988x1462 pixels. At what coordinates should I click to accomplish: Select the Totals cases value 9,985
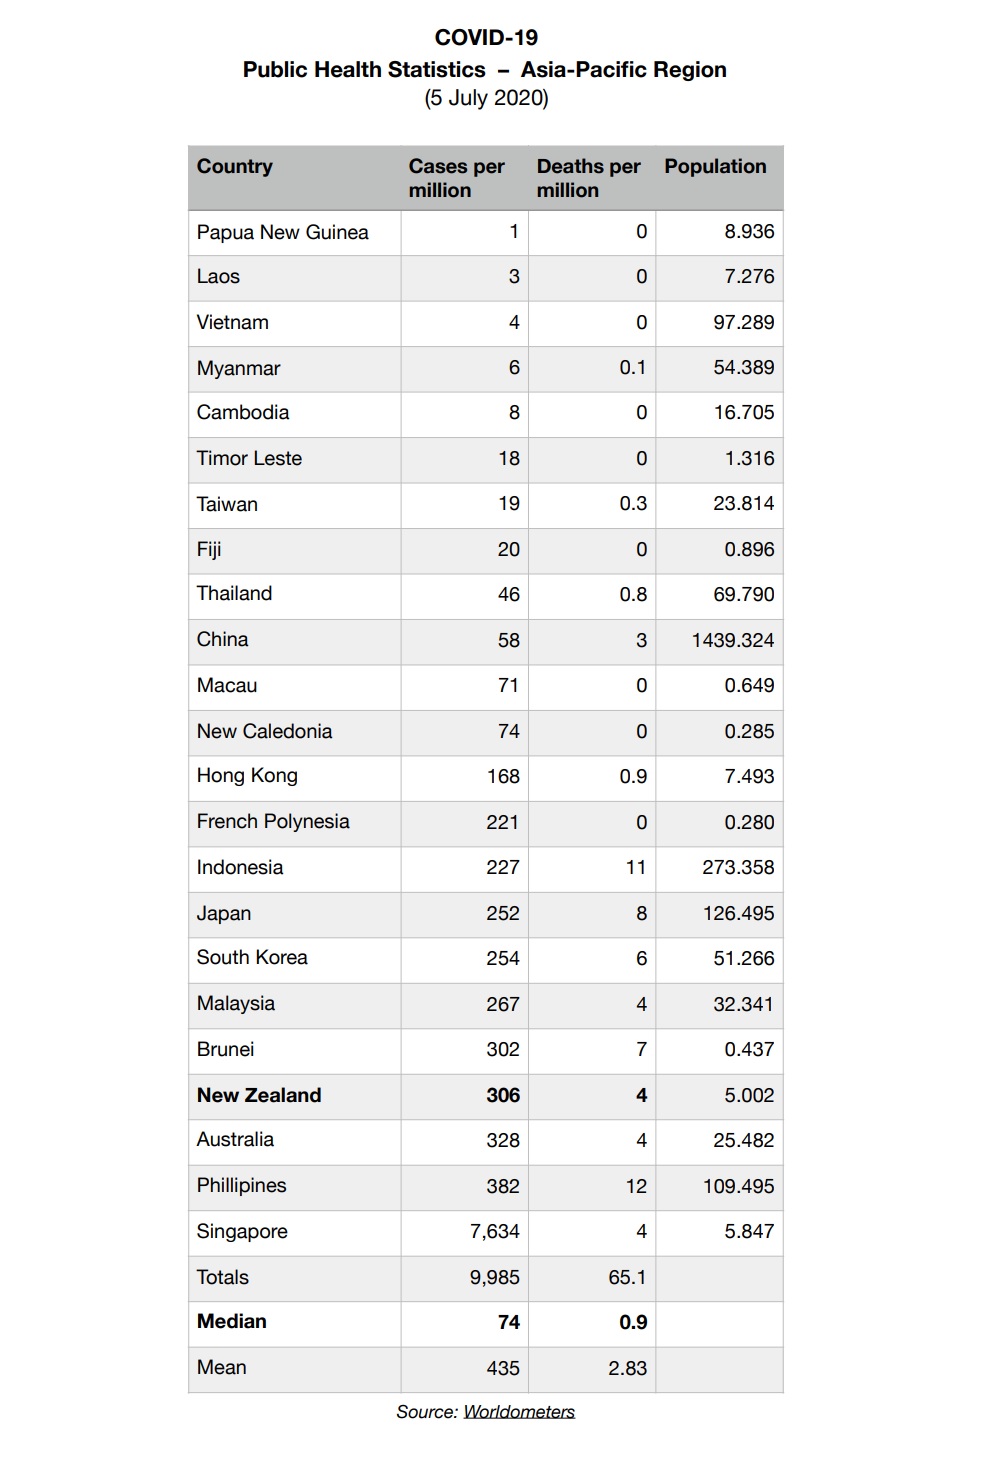pyautogui.click(x=495, y=1277)
